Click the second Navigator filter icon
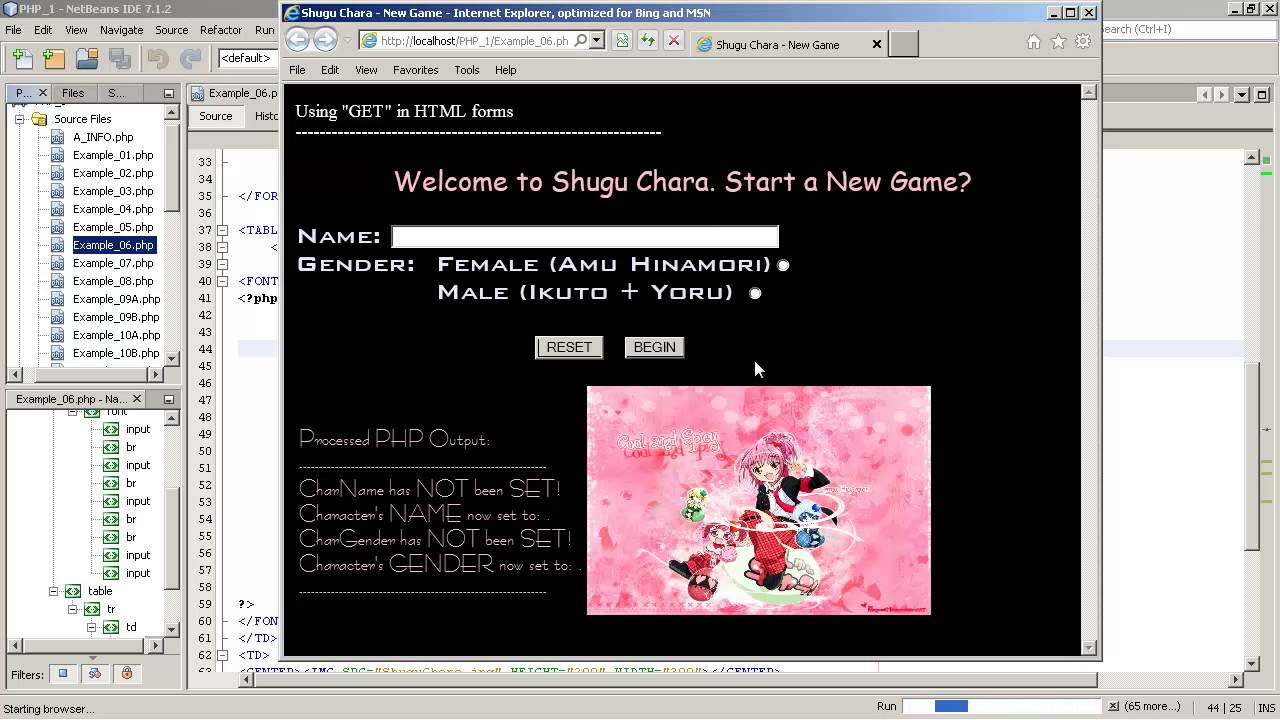The height and width of the screenshot is (720, 1280). (x=95, y=674)
